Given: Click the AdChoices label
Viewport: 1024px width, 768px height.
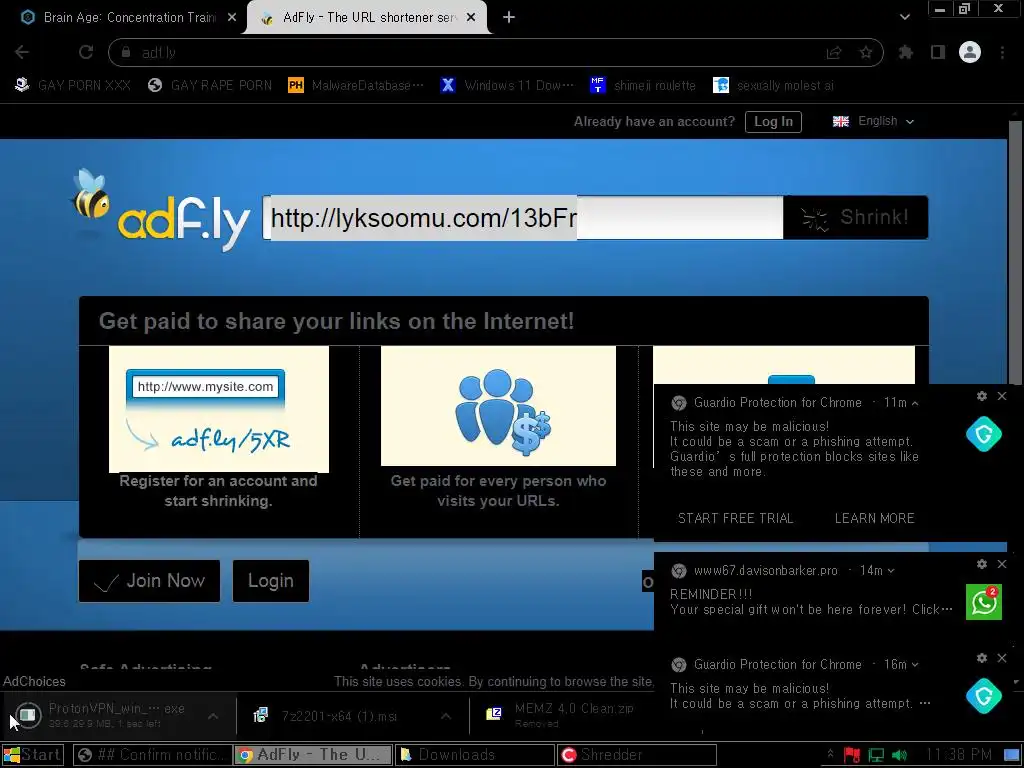Looking at the screenshot, I should [x=35, y=681].
